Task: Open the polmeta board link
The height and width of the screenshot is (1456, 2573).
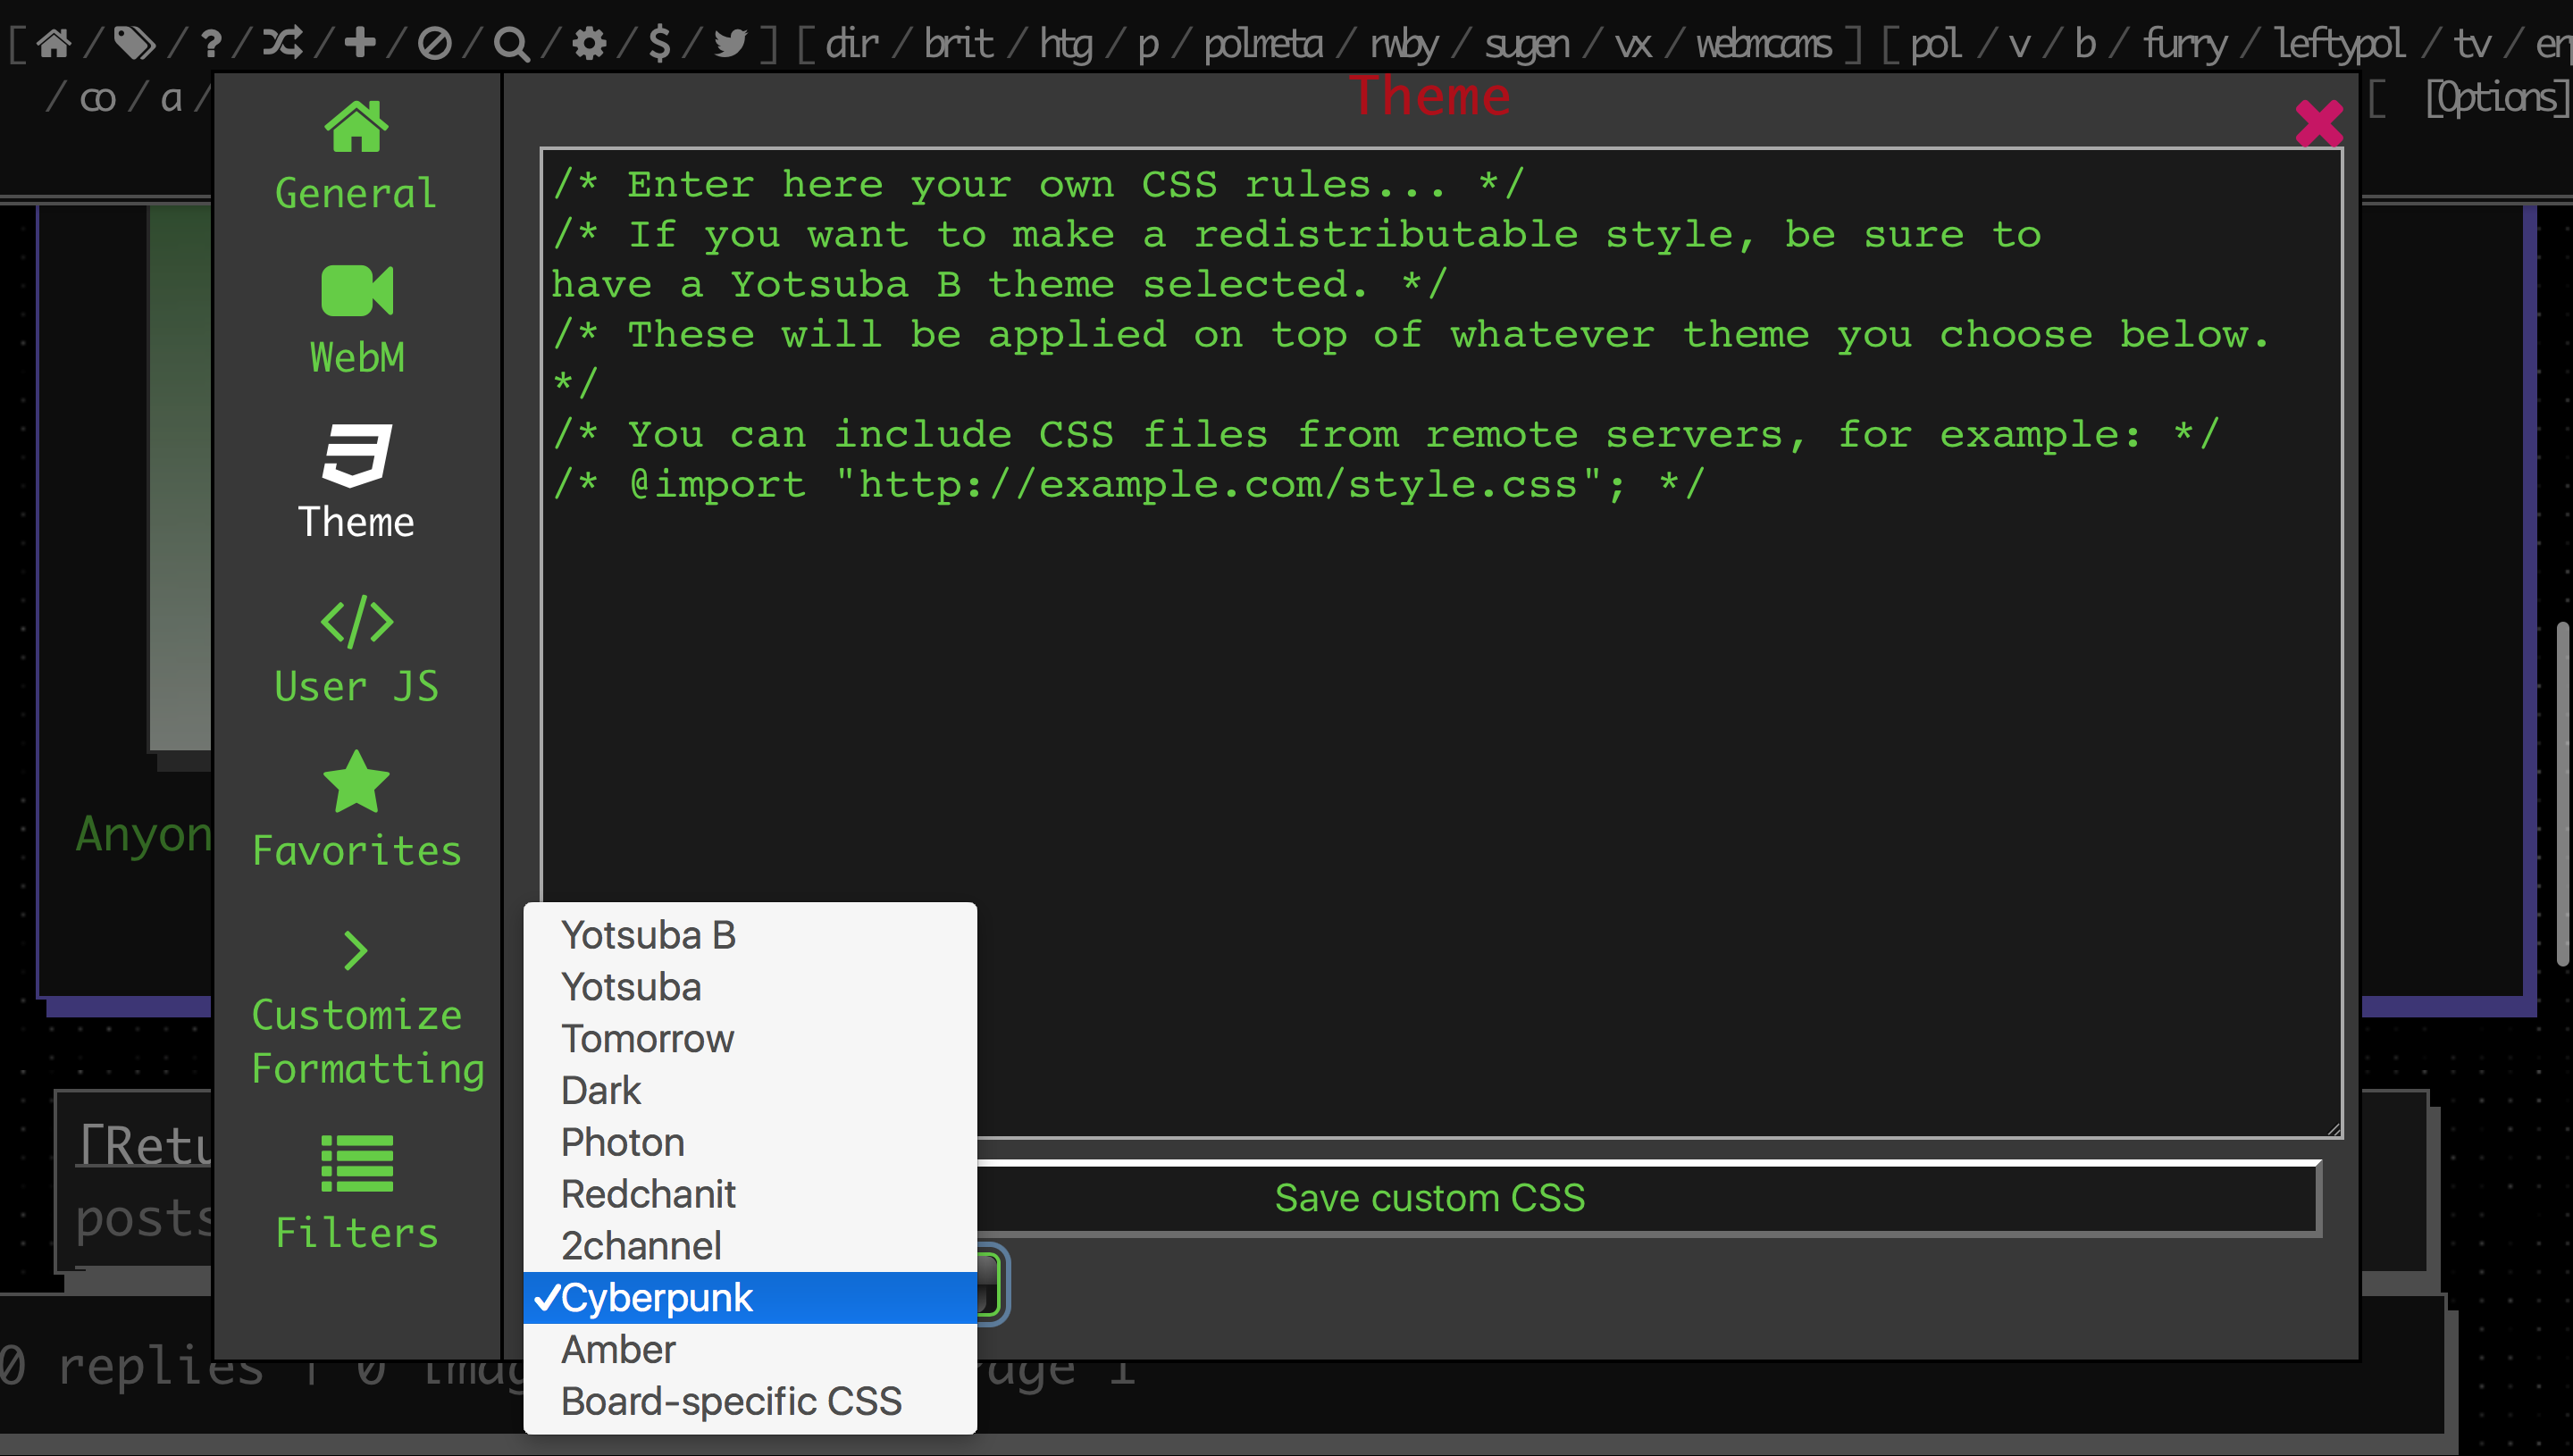Action: (x=1263, y=45)
